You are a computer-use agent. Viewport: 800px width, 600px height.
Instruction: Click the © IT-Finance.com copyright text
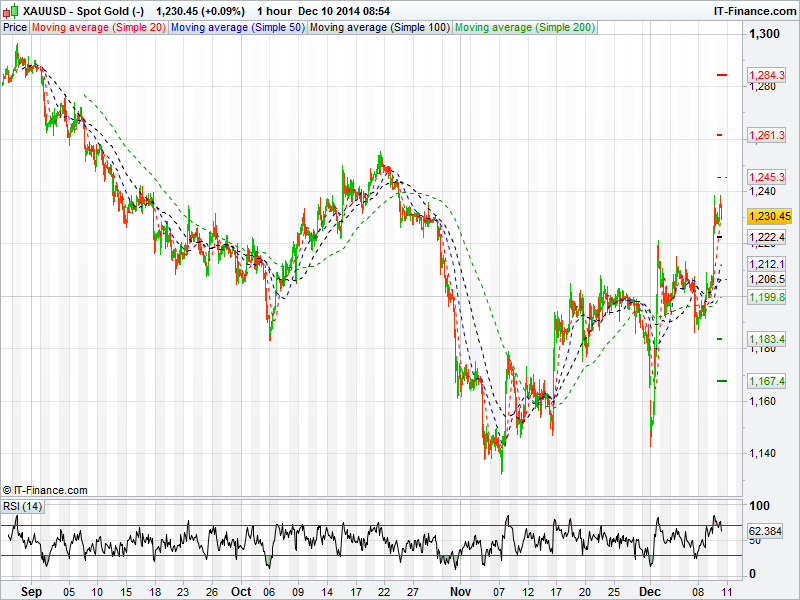(x=45, y=490)
